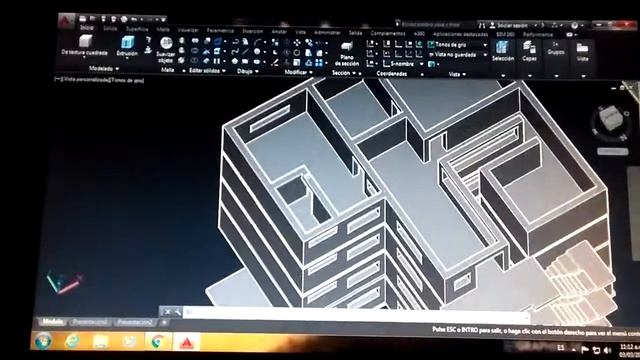Expand the Modificar panel
Image resolution: width=640 pixels, height=360 pixels.
[298, 72]
